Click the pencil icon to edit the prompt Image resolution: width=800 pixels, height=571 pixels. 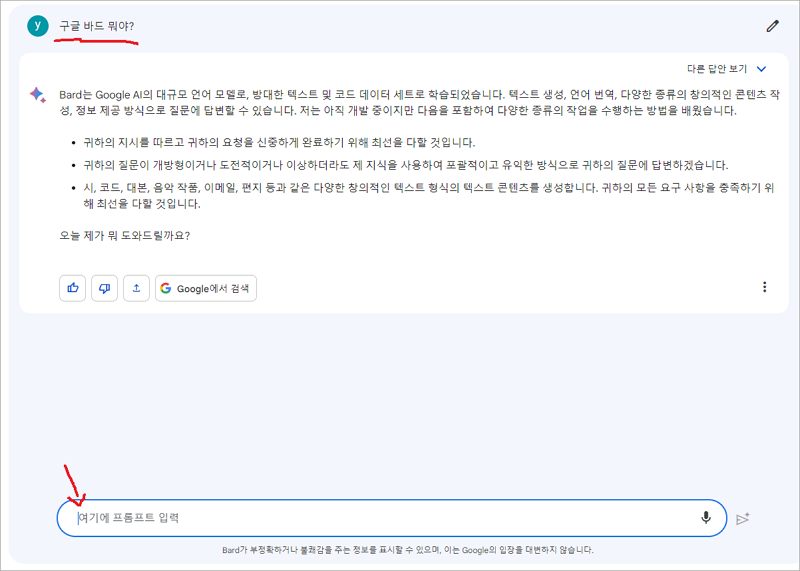point(772,26)
